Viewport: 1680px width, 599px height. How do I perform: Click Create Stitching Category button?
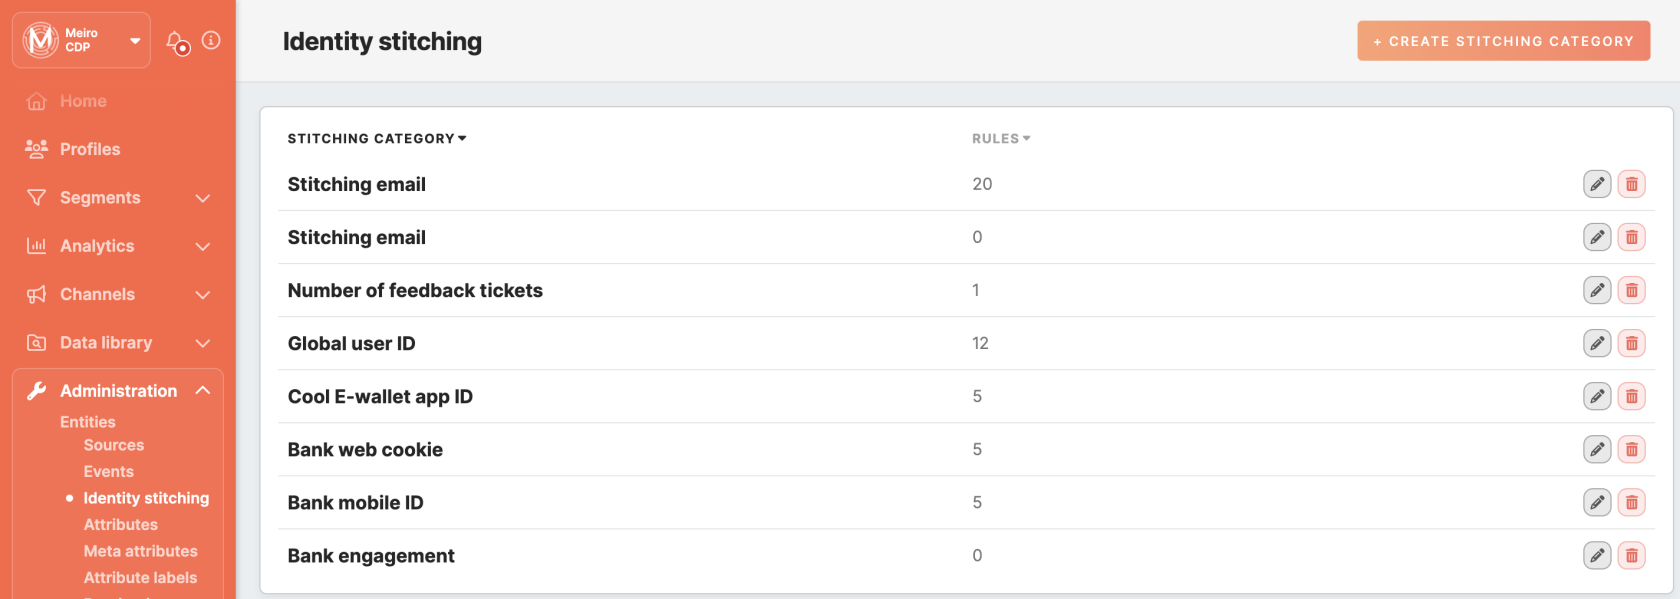(x=1503, y=41)
